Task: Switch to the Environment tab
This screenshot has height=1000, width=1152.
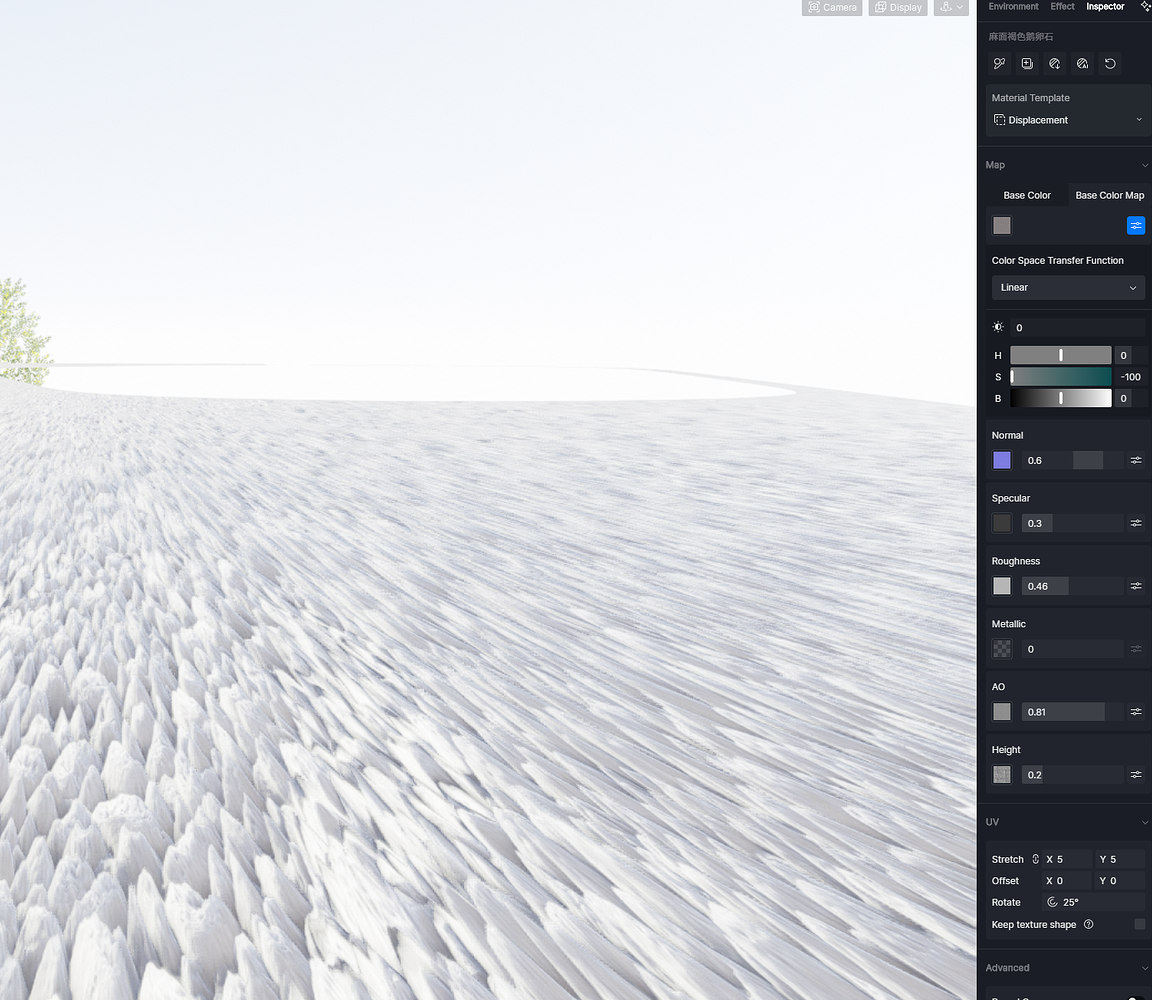Action: click(1012, 6)
